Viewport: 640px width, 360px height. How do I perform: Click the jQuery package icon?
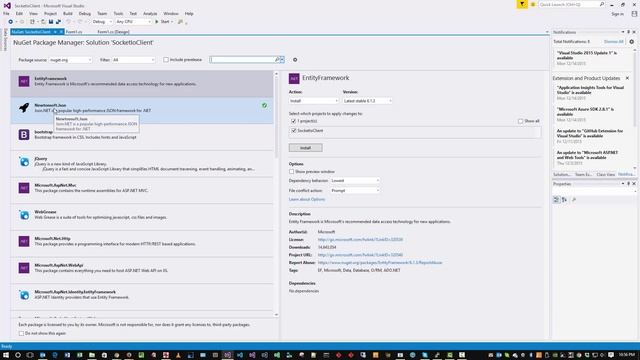click(x=24, y=161)
